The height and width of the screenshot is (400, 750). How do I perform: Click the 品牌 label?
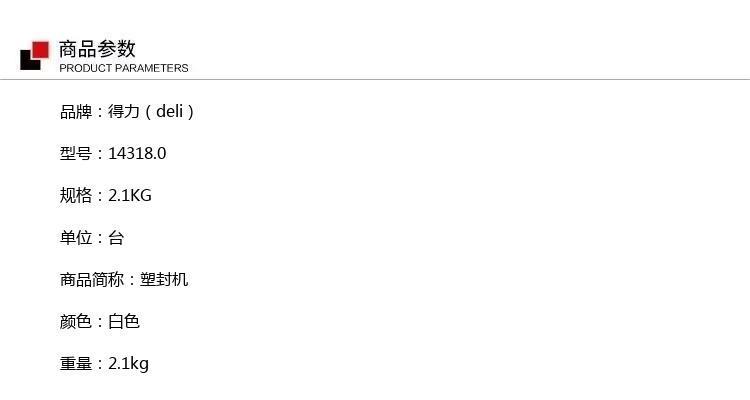(76, 111)
